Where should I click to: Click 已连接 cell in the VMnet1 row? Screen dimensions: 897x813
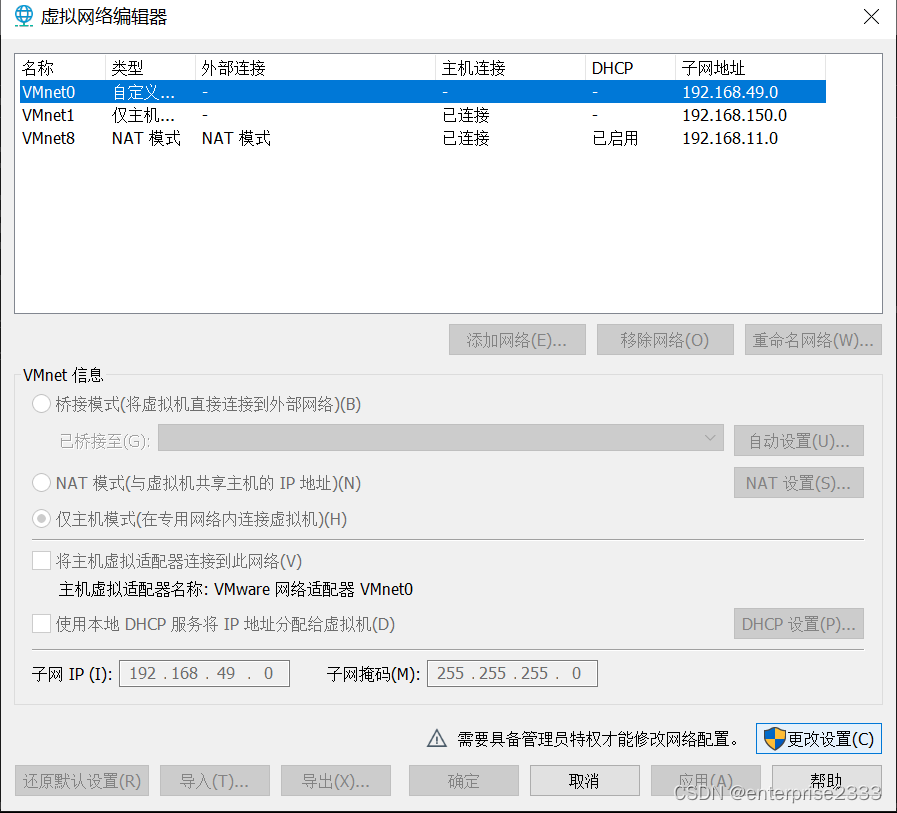pyautogui.click(x=466, y=115)
